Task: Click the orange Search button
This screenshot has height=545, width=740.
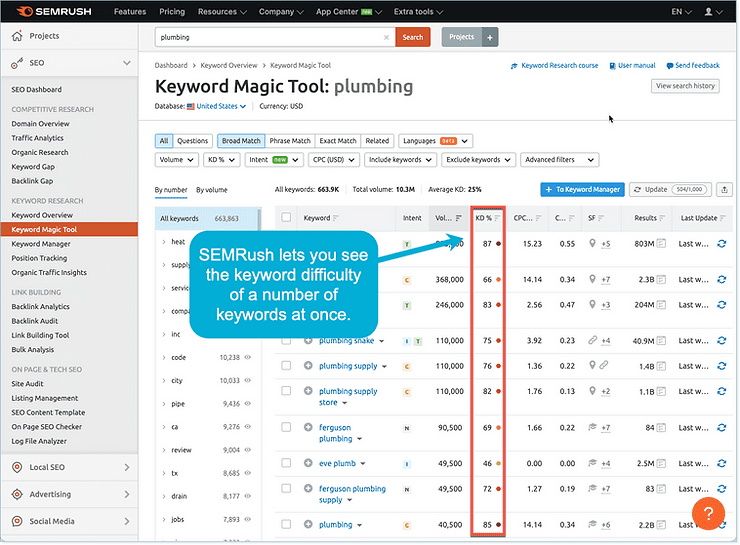Action: click(x=413, y=37)
